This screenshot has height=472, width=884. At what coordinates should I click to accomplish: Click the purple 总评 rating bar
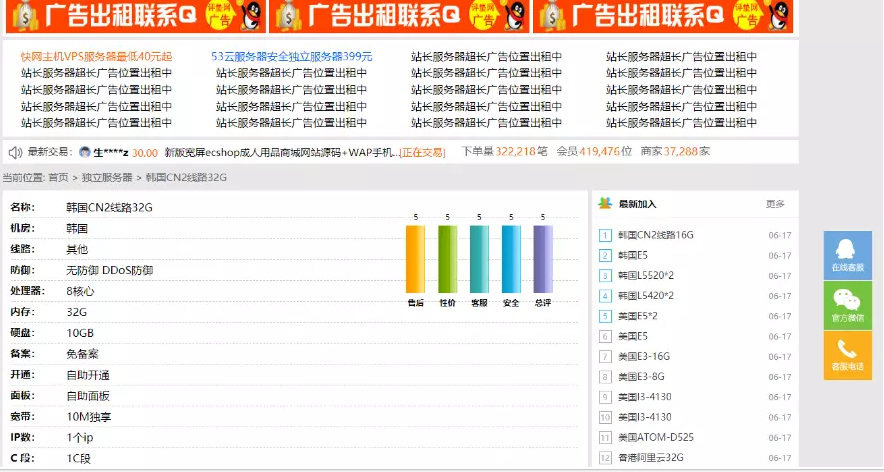[x=542, y=259]
